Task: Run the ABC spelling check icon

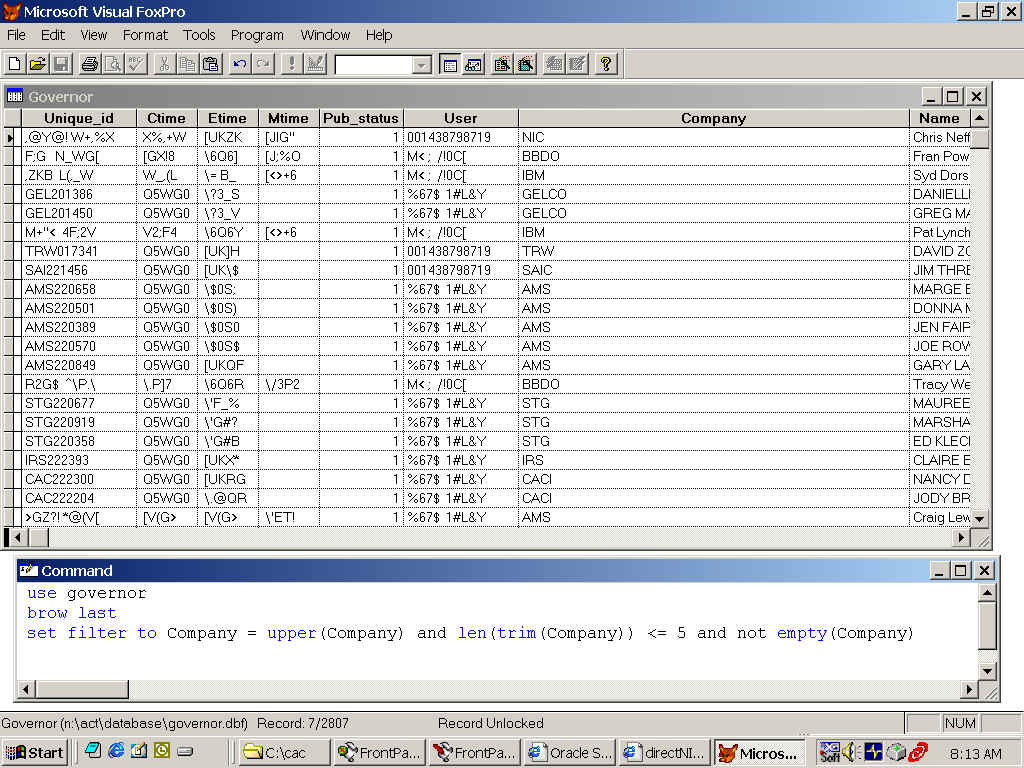Action: tap(136, 64)
